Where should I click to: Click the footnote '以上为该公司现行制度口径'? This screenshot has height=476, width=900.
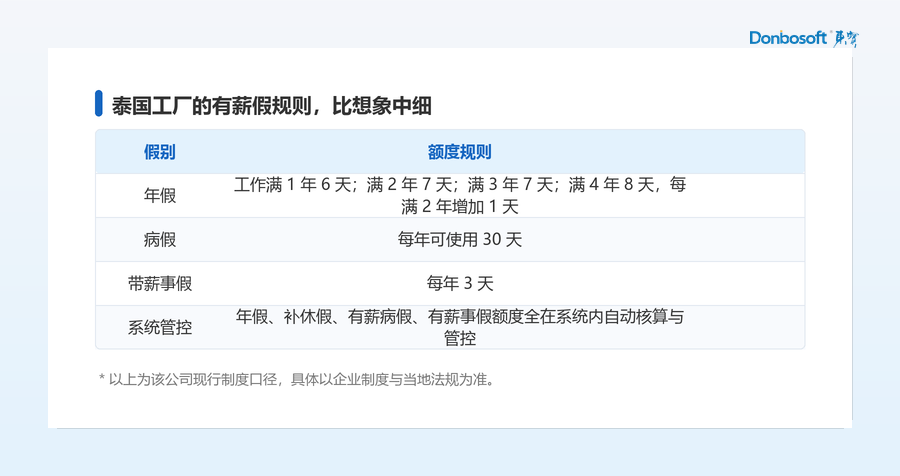pyautogui.click(x=193, y=380)
